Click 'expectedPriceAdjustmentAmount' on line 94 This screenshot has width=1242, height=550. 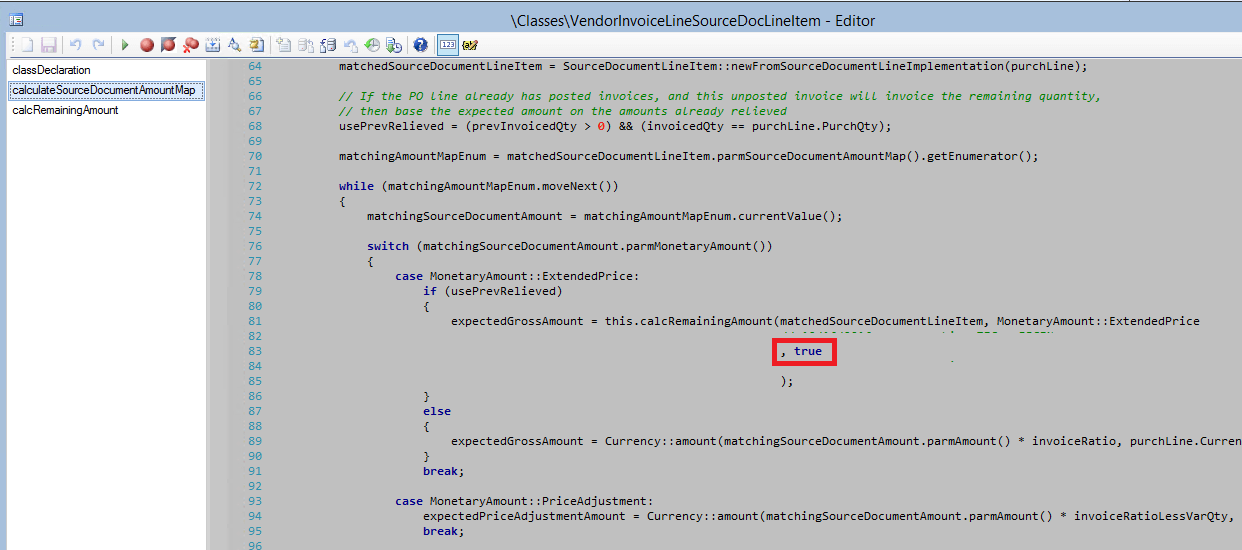click(x=524, y=516)
